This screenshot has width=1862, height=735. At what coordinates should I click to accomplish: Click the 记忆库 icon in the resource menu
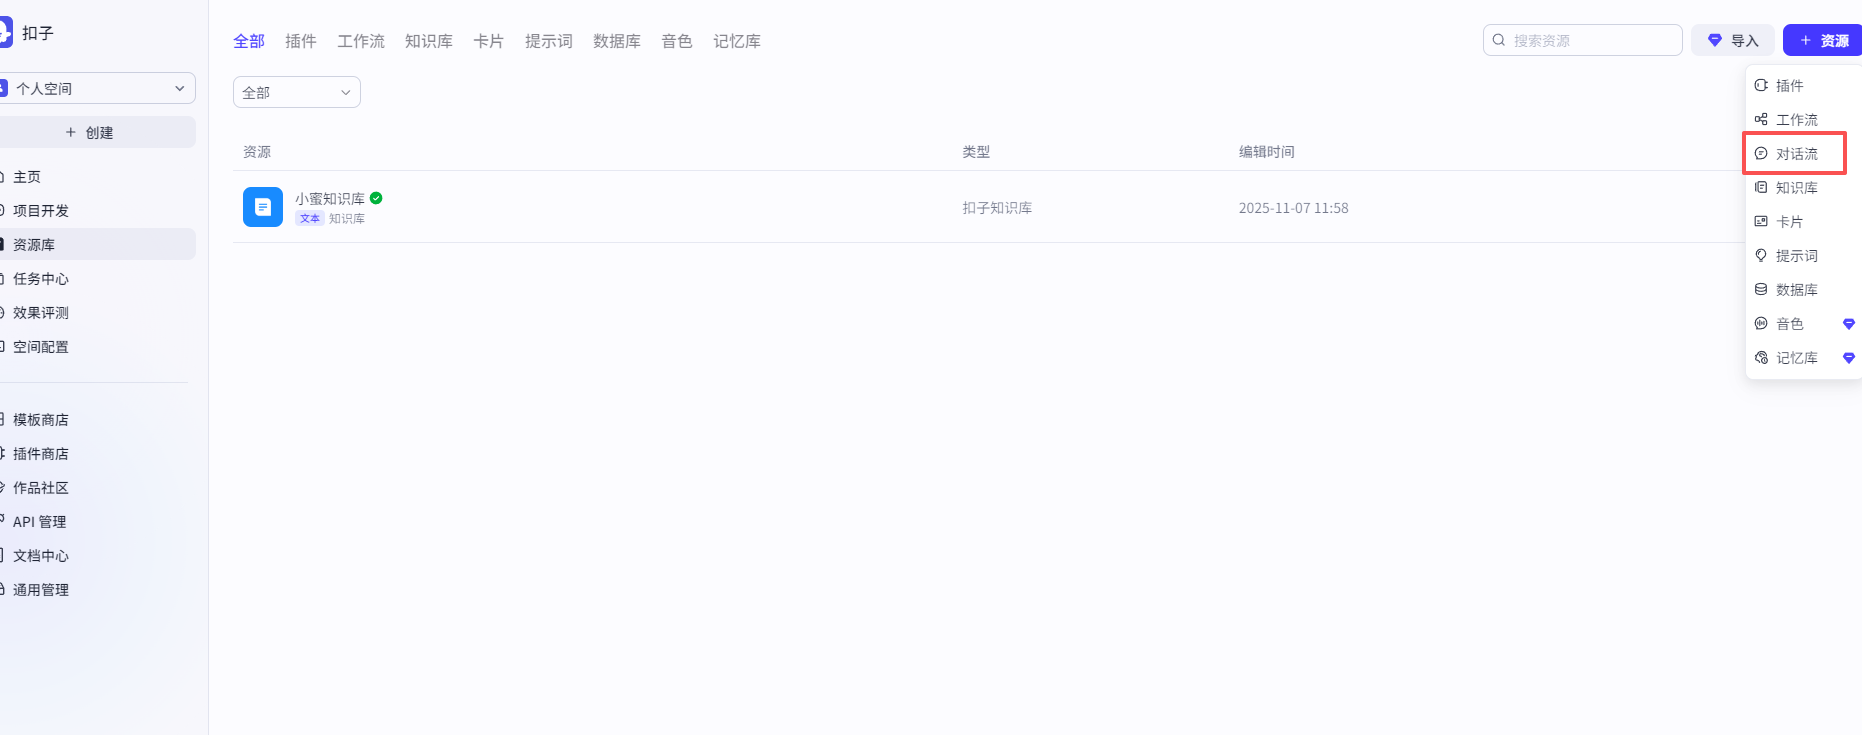coord(1761,357)
